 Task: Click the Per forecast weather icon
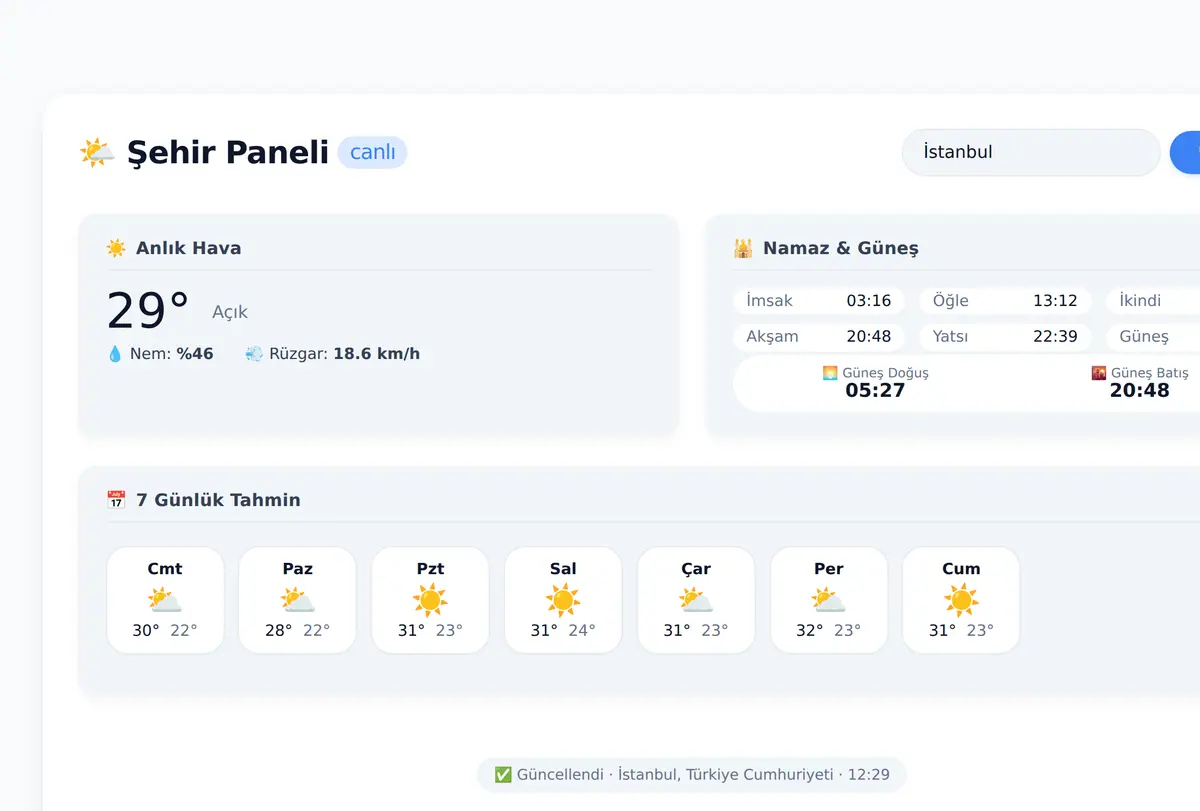coord(829,600)
